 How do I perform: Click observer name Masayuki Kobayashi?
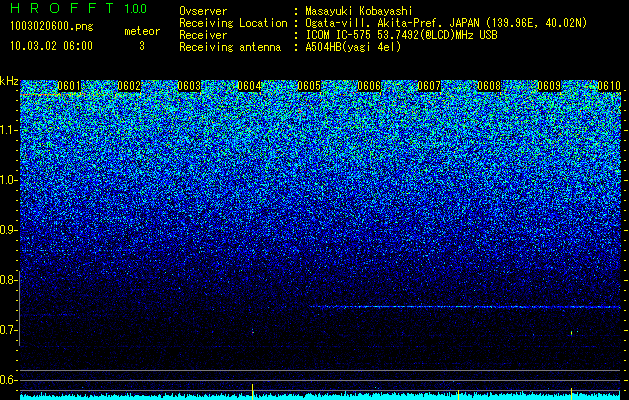pos(359,11)
